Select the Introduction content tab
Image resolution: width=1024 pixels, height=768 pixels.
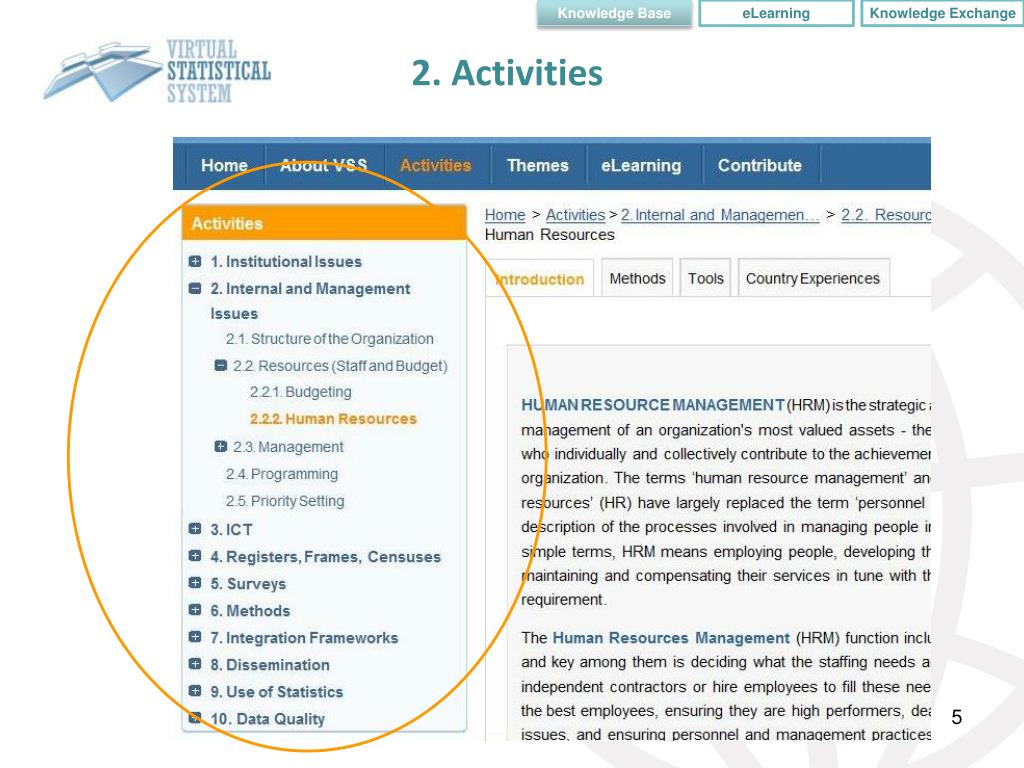[540, 279]
